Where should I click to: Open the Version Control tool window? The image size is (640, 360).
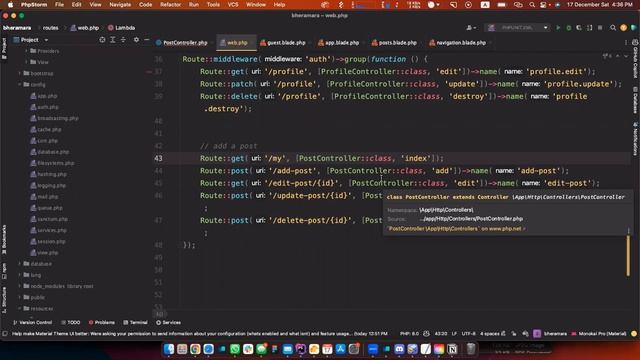click(x=32, y=322)
